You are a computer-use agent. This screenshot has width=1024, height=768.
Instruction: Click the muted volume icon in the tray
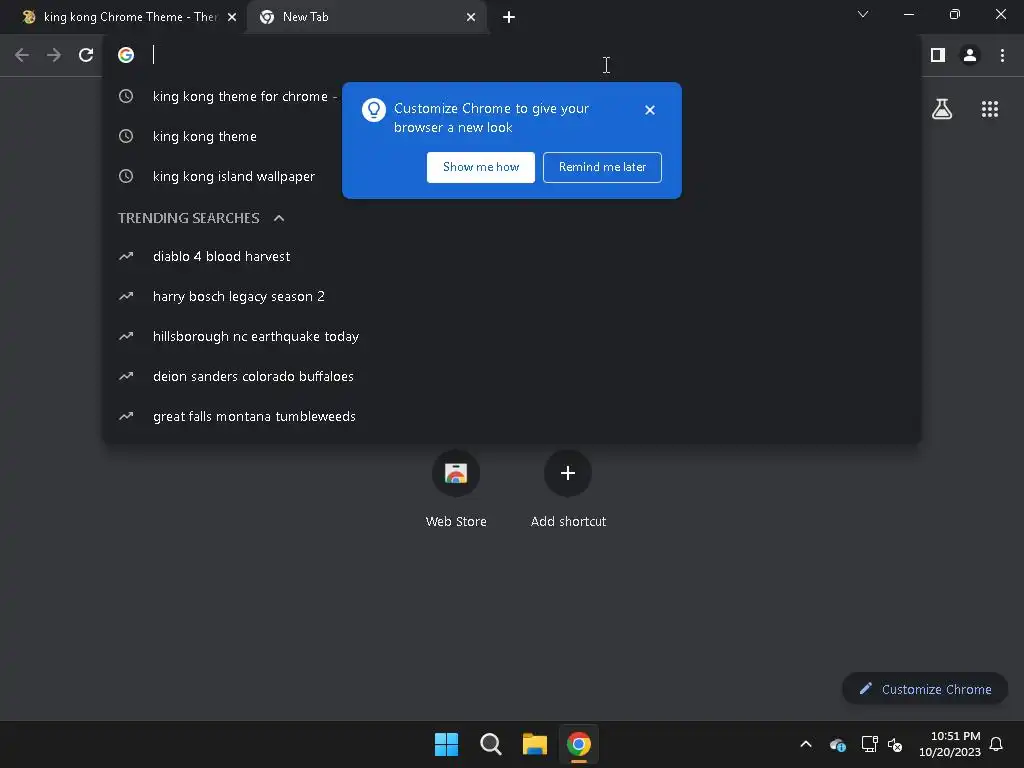point(895,744)
